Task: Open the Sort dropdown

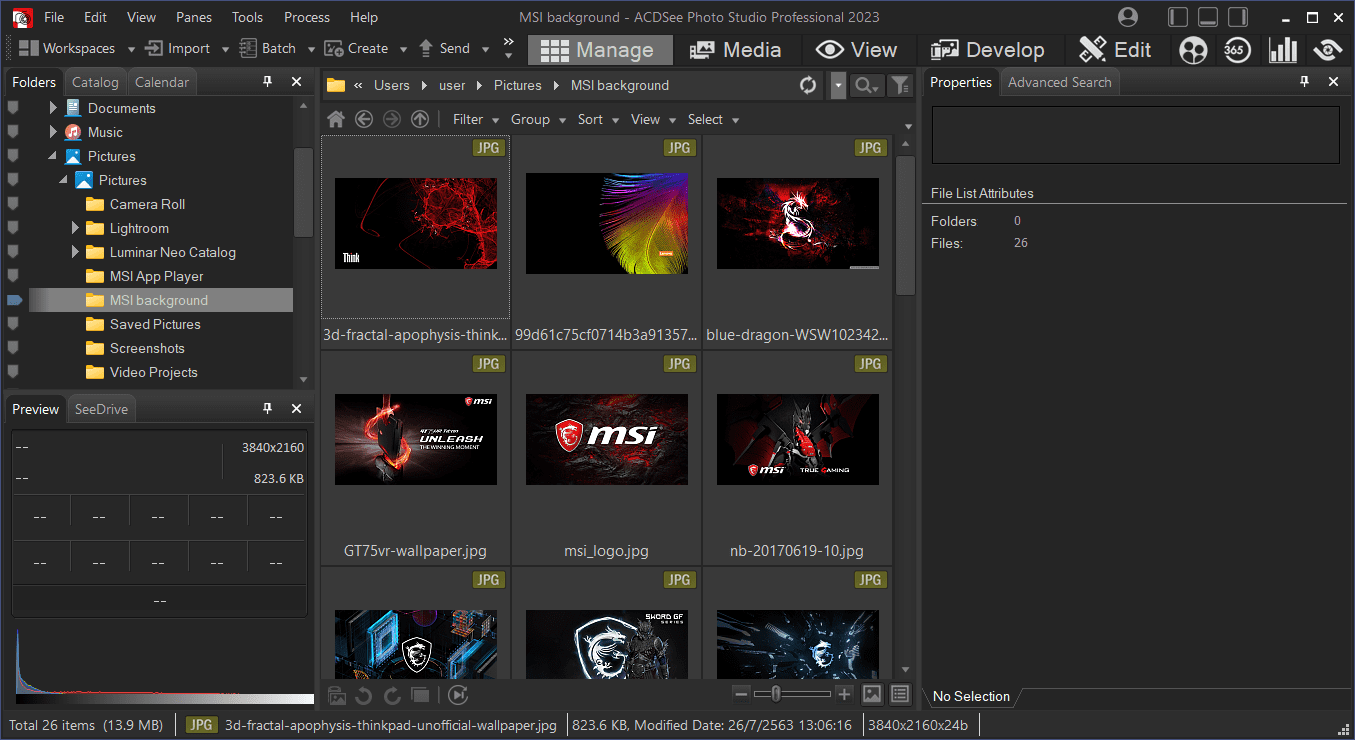Action: [x=598, y=119]
